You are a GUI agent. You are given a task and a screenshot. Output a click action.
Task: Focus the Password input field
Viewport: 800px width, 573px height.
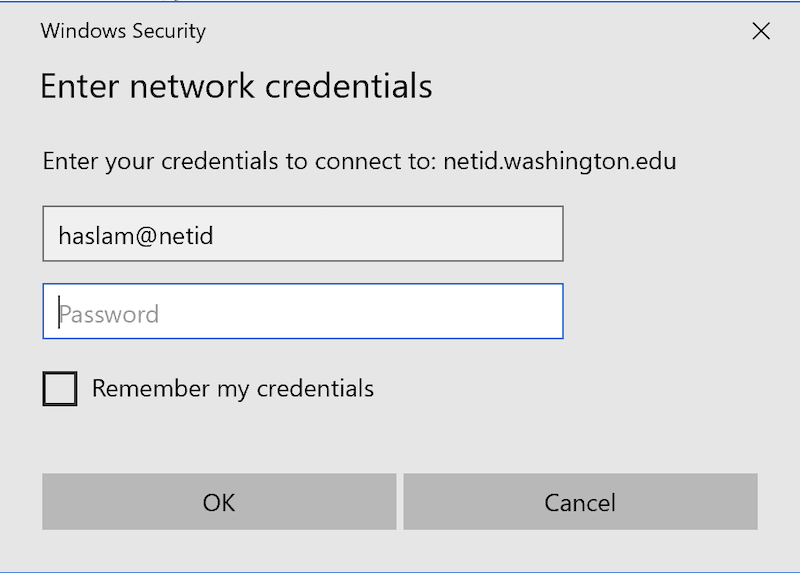303,311
